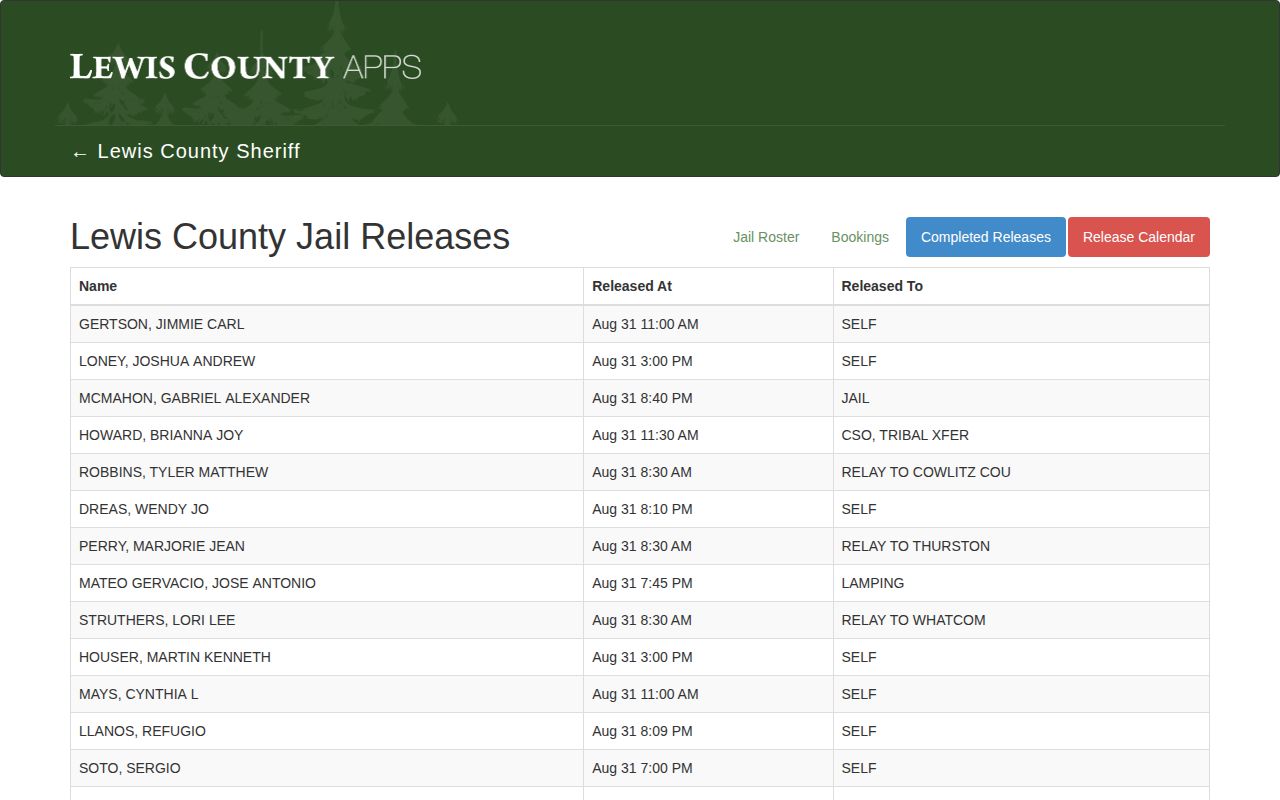
Task: Select name MCMAHON, GABRIEL ALEXANDER
Action: (194, 398)
